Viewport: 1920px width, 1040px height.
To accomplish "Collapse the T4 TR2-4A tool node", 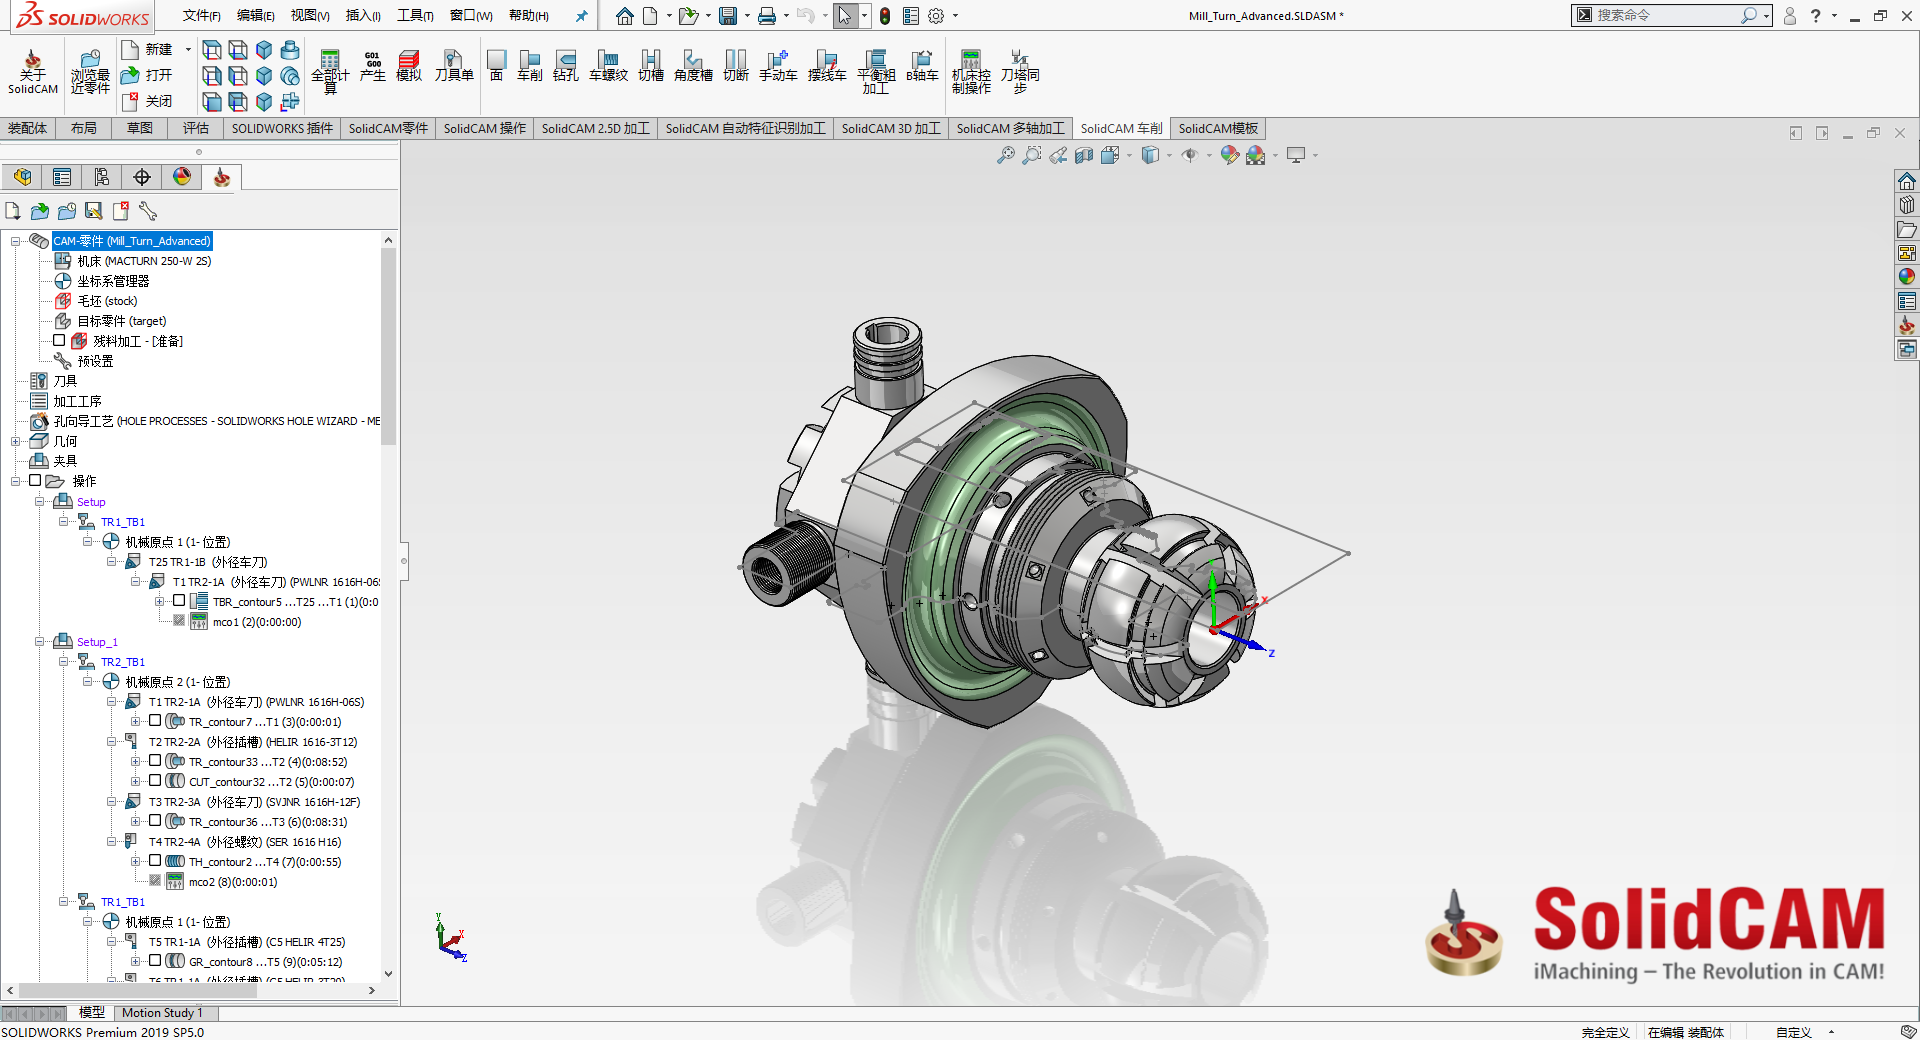I will tap(112, 841).
